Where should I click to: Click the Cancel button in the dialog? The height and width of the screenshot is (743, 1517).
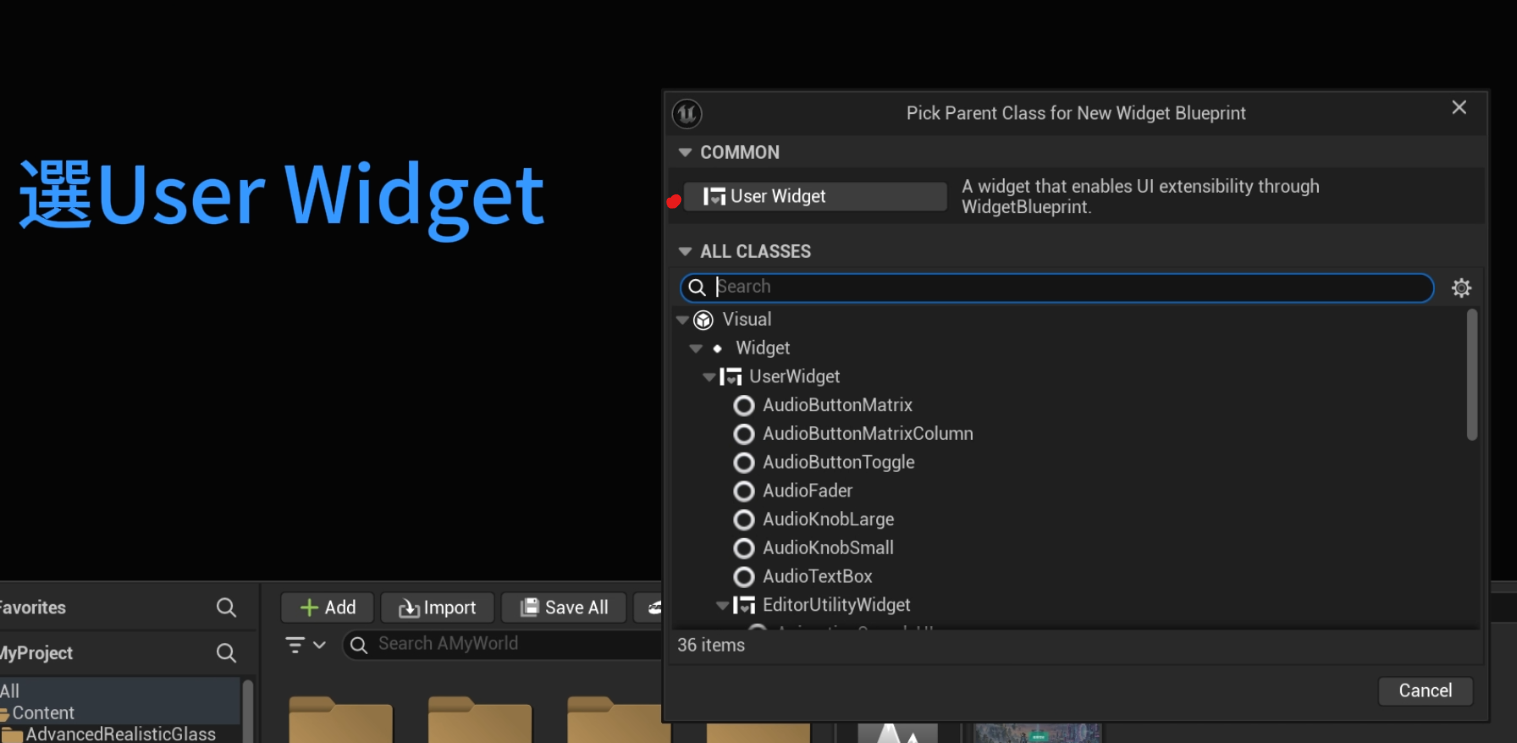[1425, 690]
